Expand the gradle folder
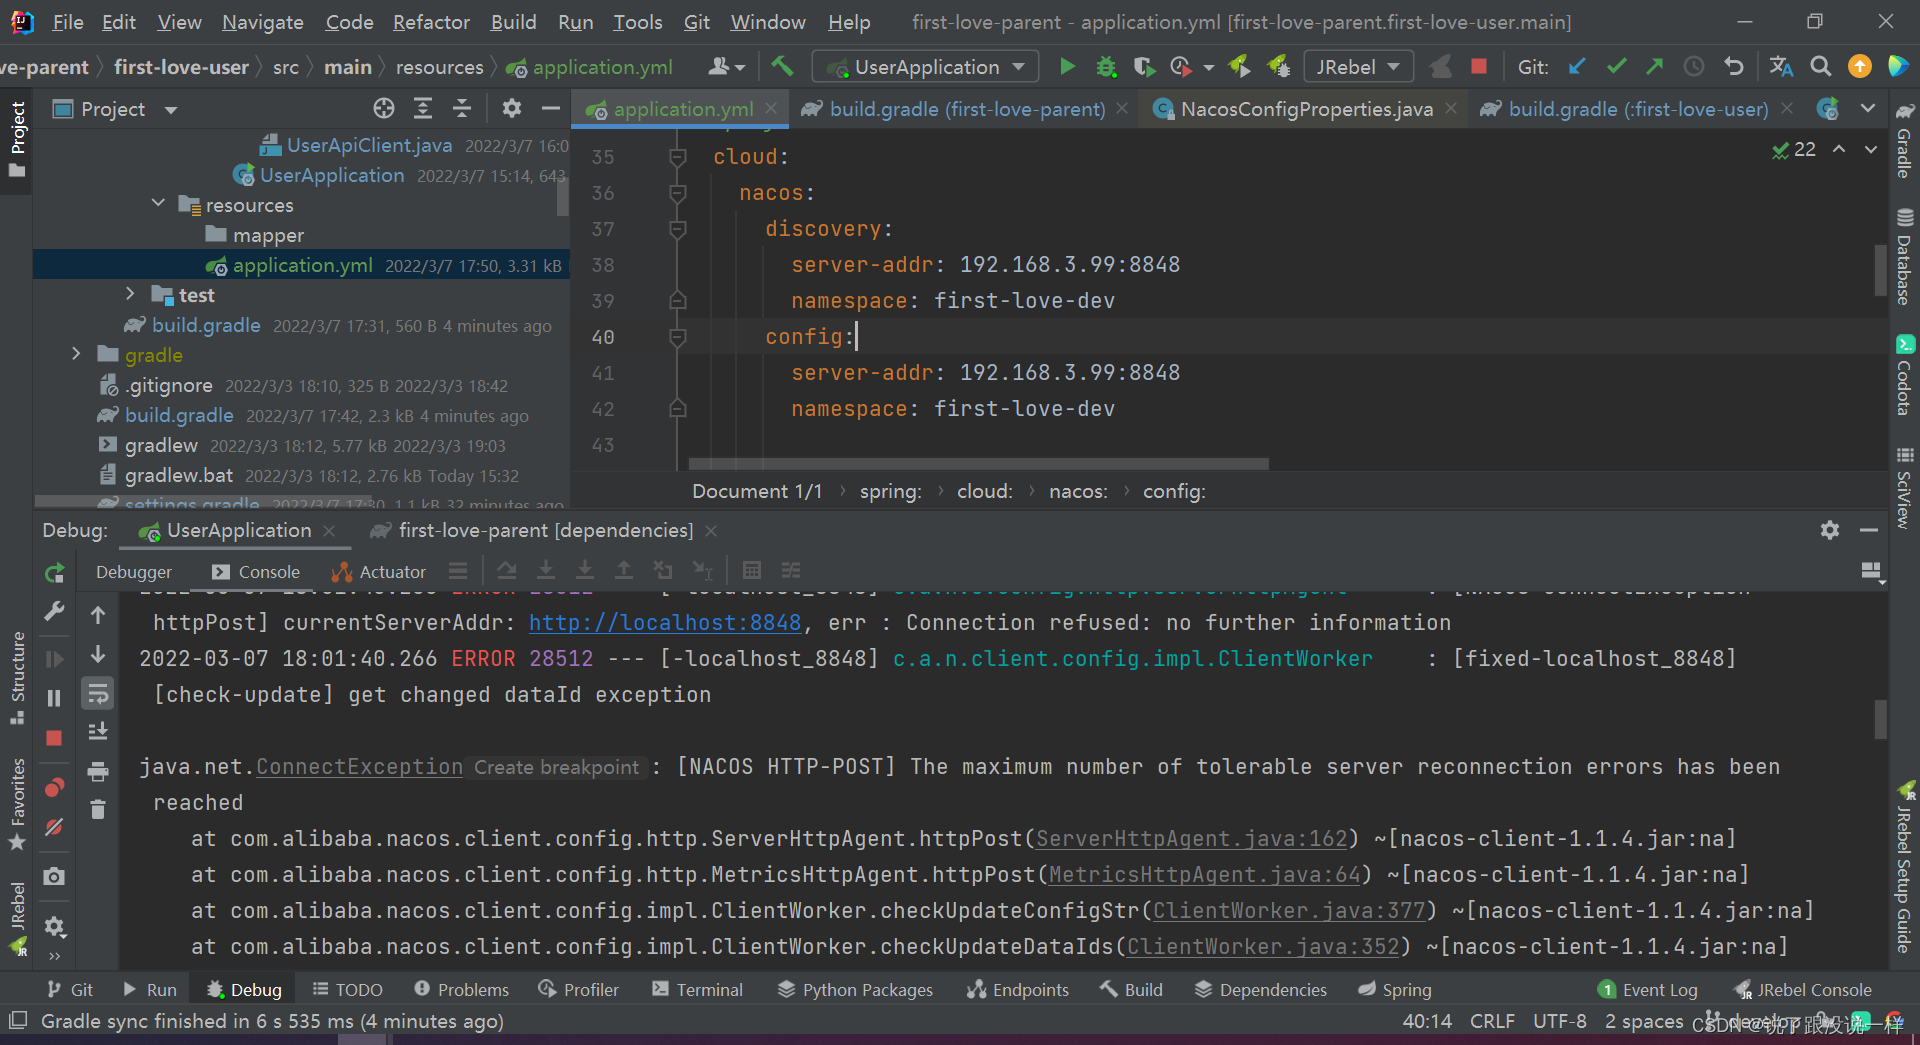Viewport: 1920px width, 1045px height. 76,354
